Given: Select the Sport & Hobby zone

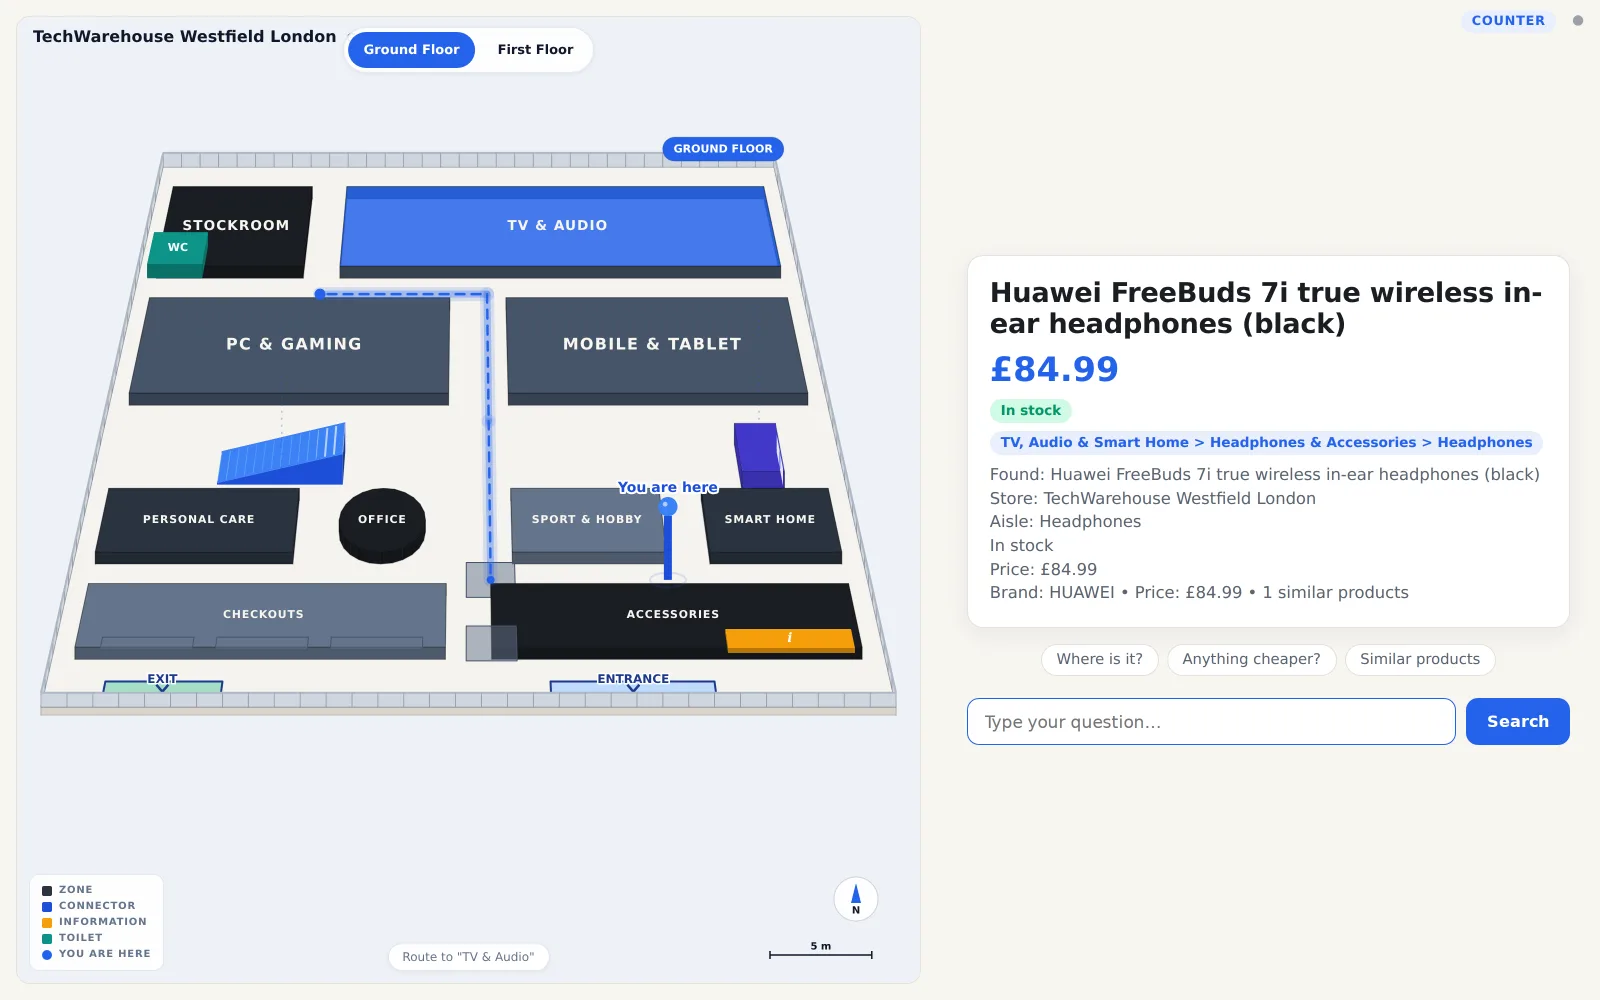Looking at the screenshot, I should coord(587,524).
